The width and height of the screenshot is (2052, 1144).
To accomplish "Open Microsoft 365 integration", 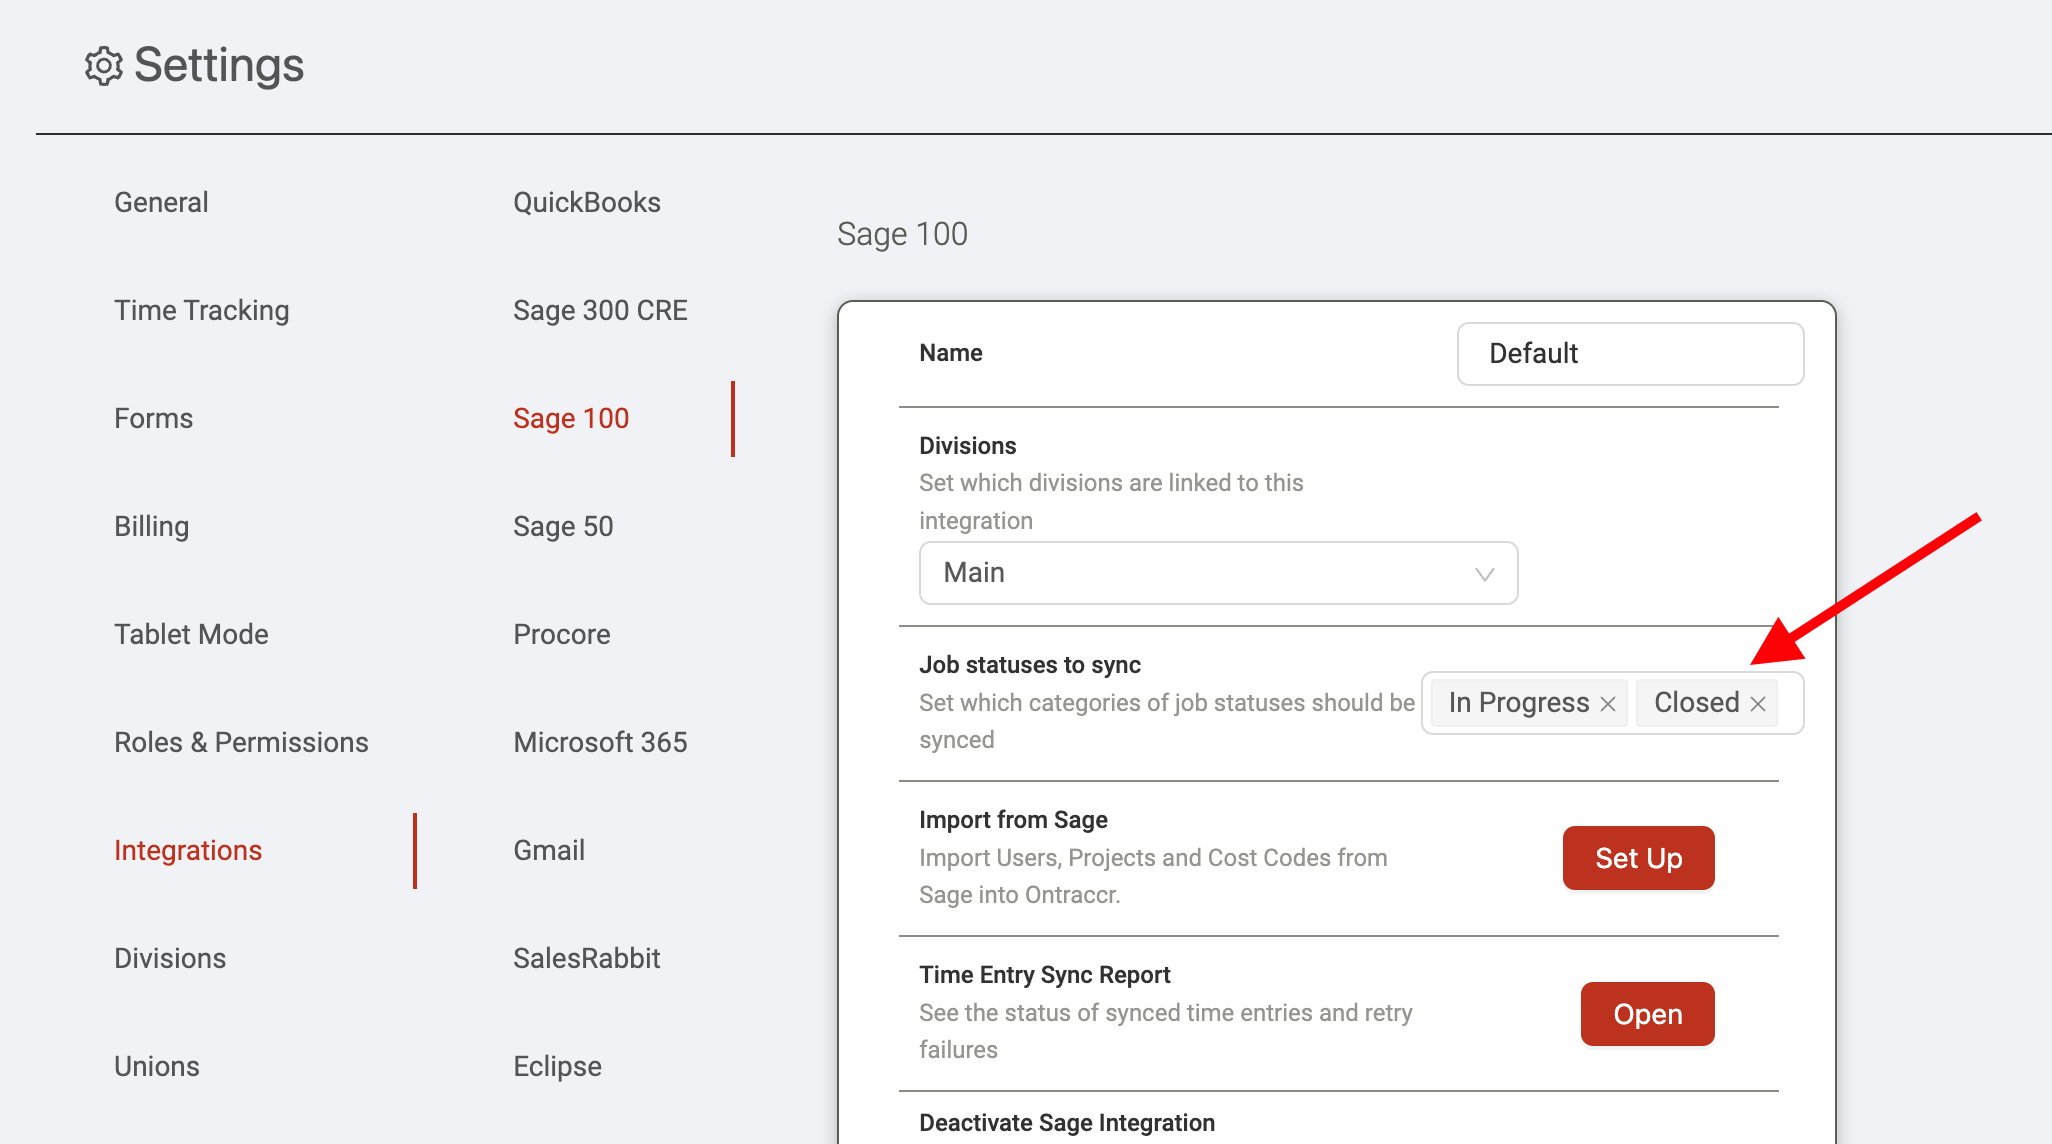I will click(x=600, y=742).
